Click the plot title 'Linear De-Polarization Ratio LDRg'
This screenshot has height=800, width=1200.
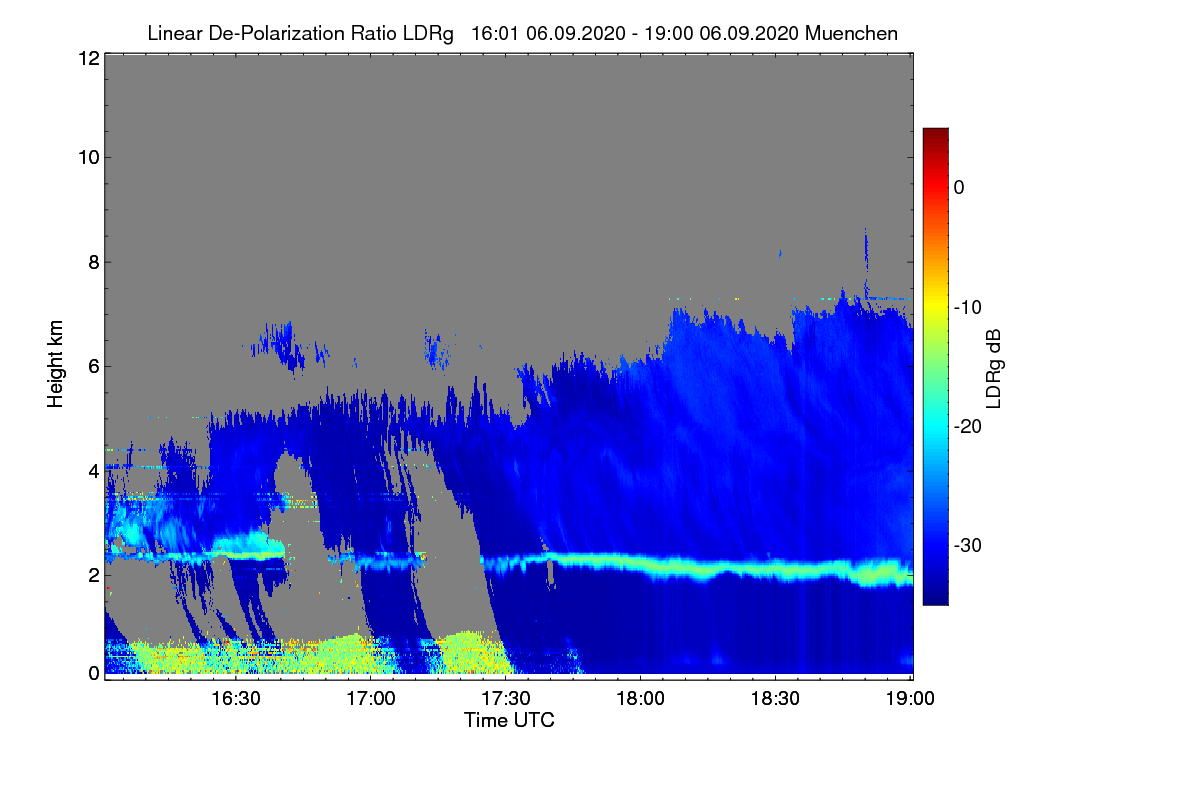(x=300, y=34)
